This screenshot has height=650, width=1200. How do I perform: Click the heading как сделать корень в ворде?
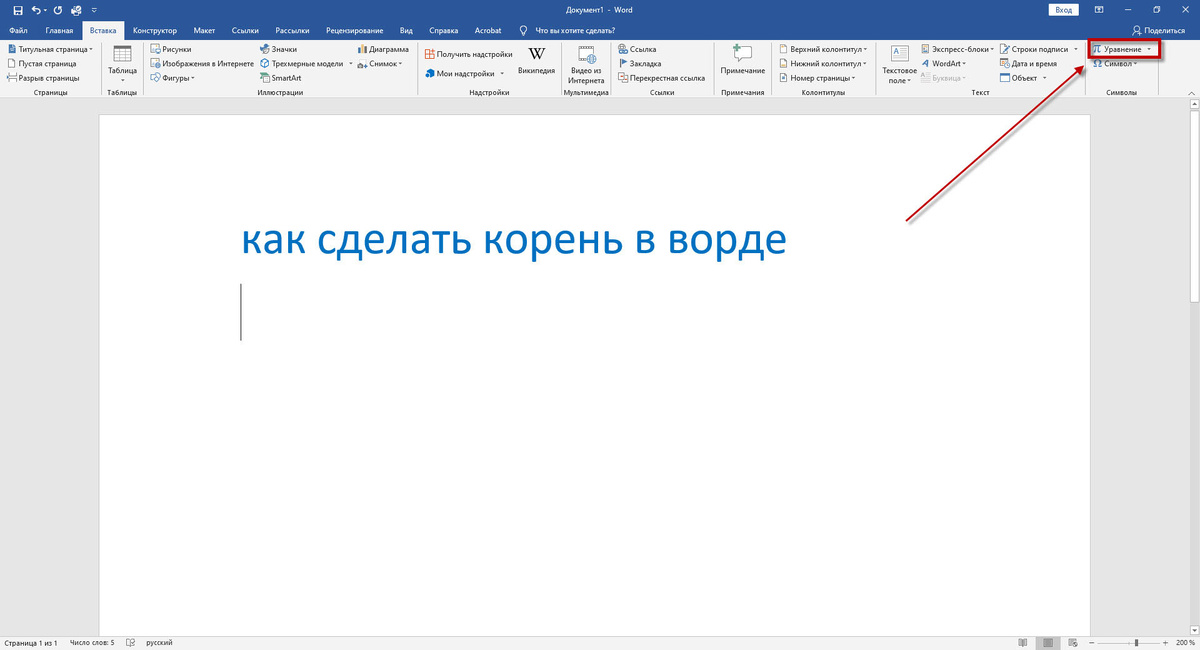click(x=513, y=241)
